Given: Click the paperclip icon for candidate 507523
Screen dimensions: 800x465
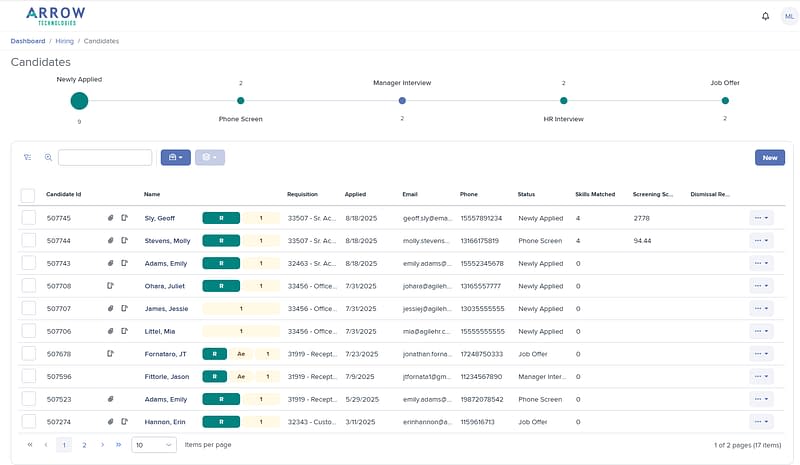Looking at the screenshot, I should tap(110, 399).
